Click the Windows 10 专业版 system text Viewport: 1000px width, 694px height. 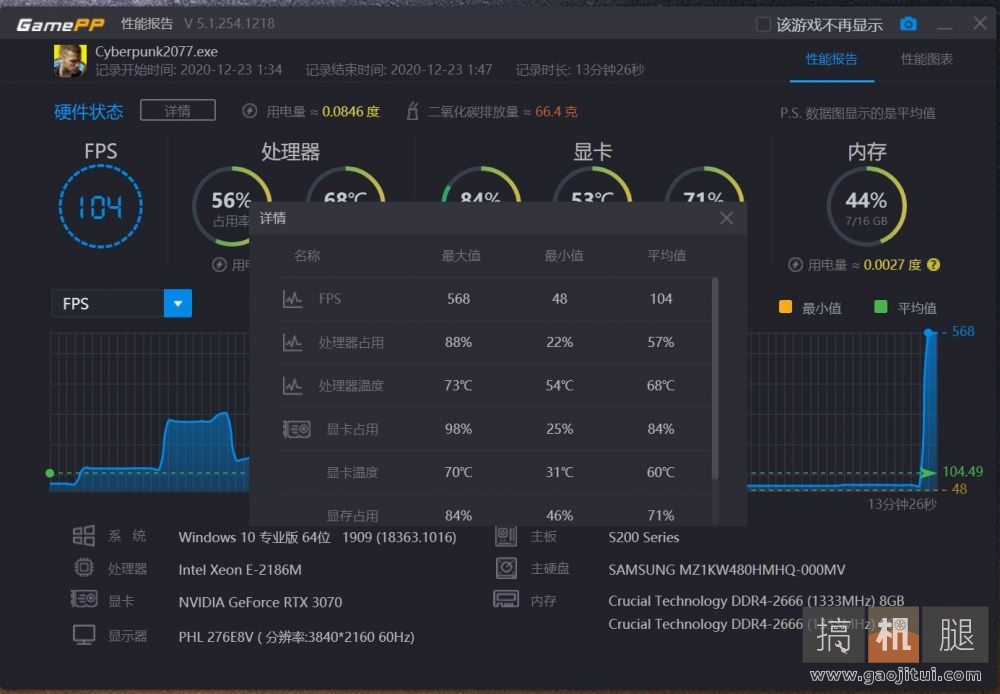(x=318, y=537)
